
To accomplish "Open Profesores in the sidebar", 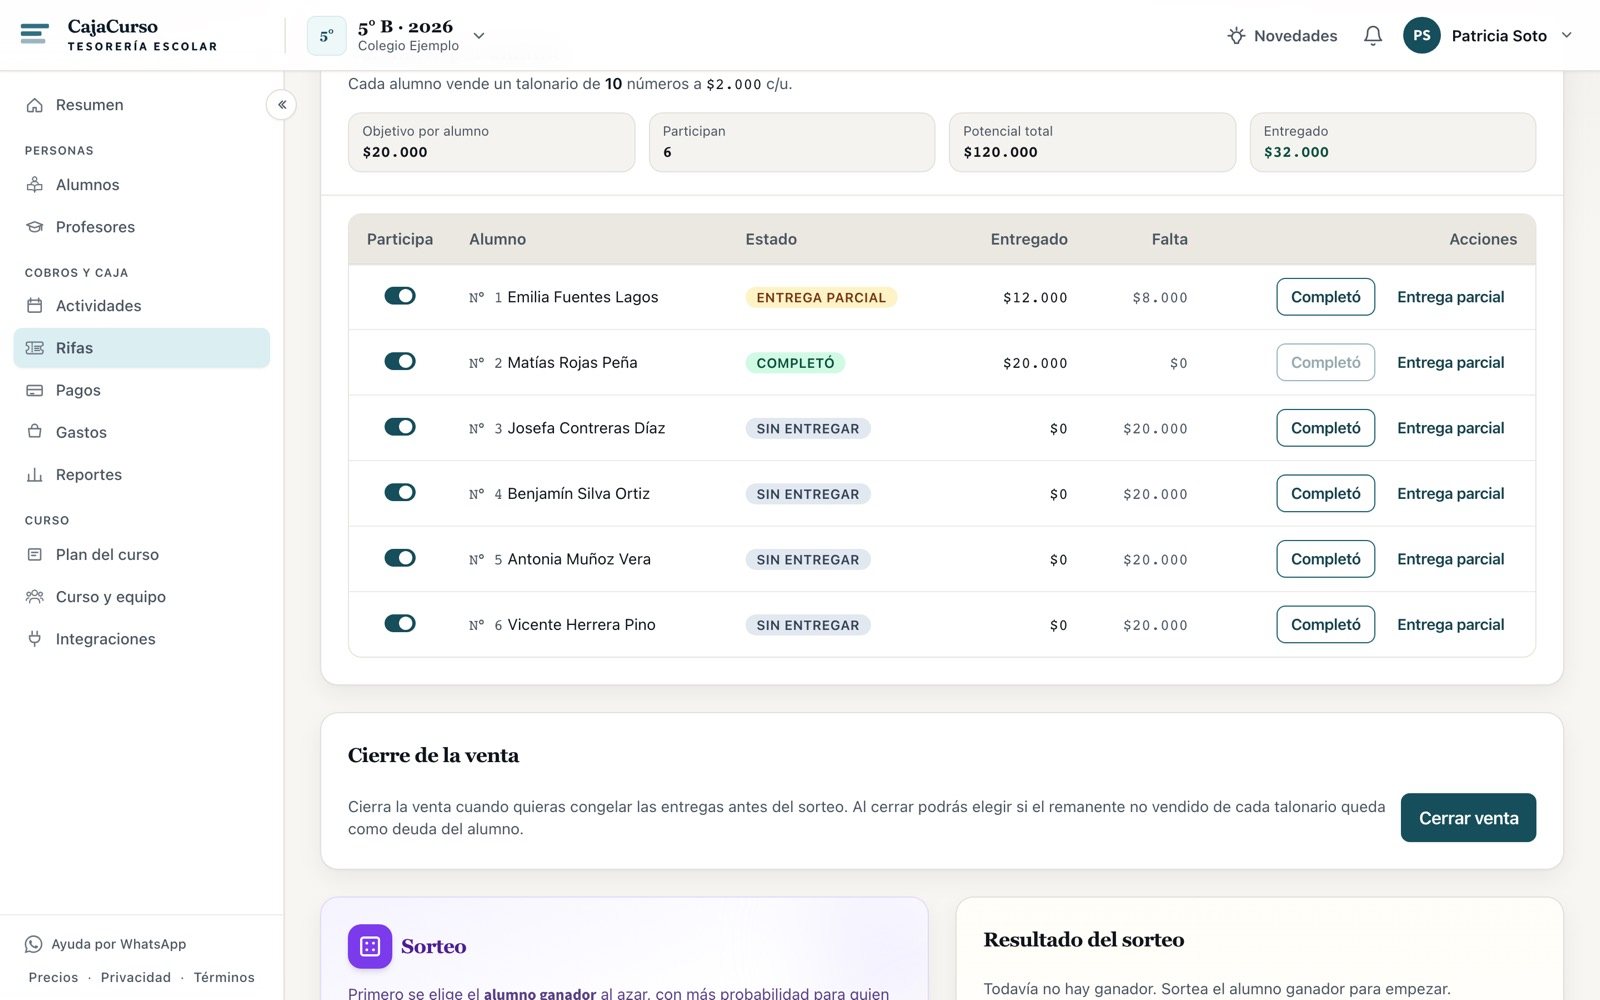I will click(x=142, y=227).
